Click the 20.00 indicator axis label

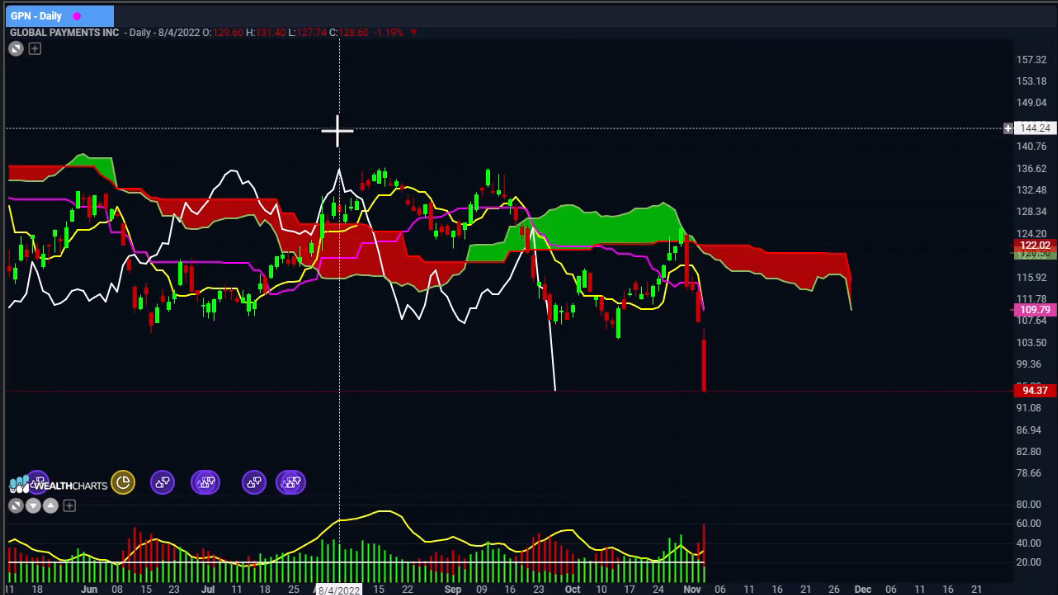pos(1029,562)
